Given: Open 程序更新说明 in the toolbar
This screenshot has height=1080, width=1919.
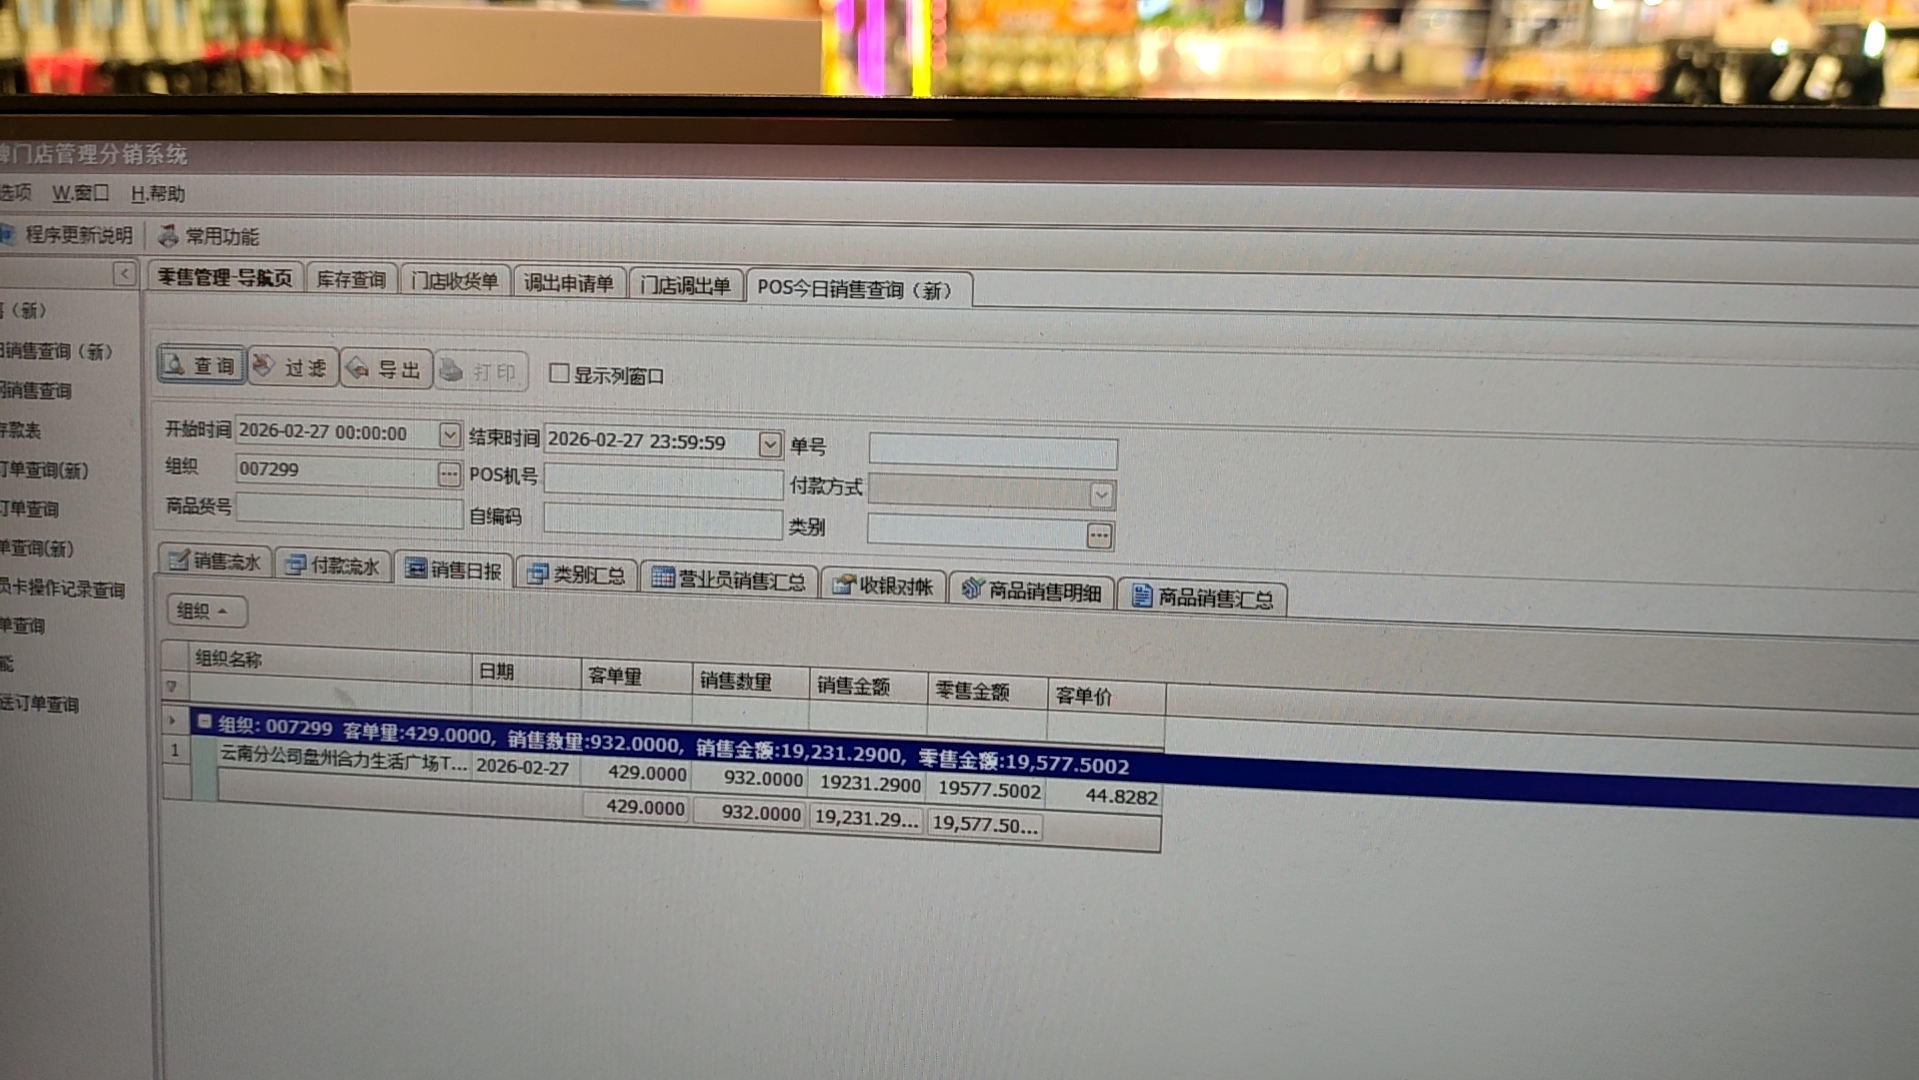Looking at the screenshot, I should tap(68, 235).
